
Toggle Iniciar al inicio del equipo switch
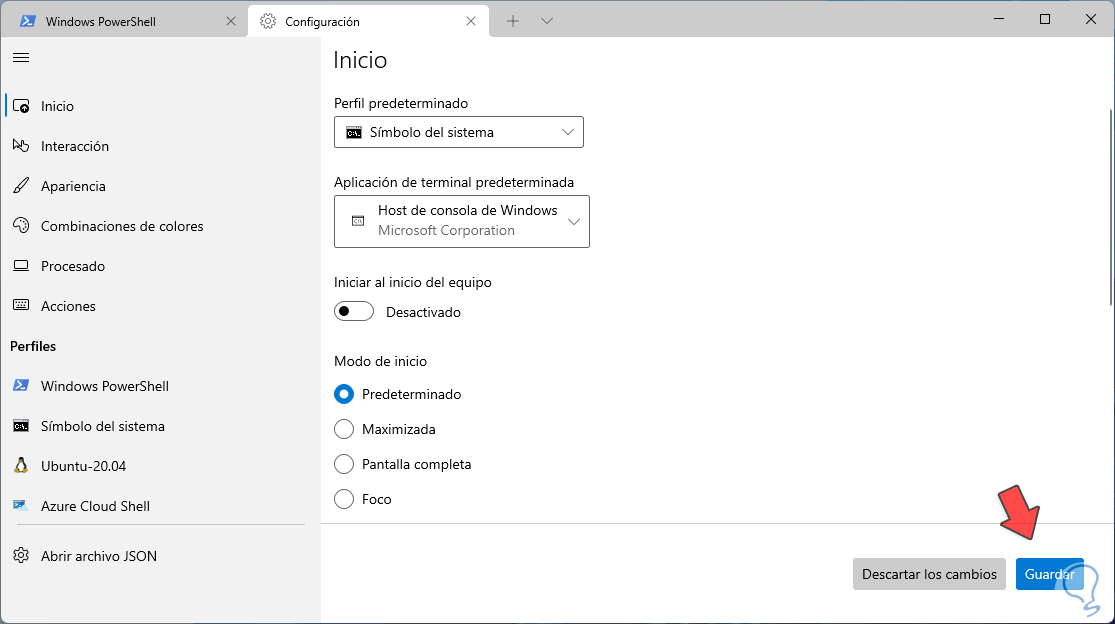click(354, 312)
